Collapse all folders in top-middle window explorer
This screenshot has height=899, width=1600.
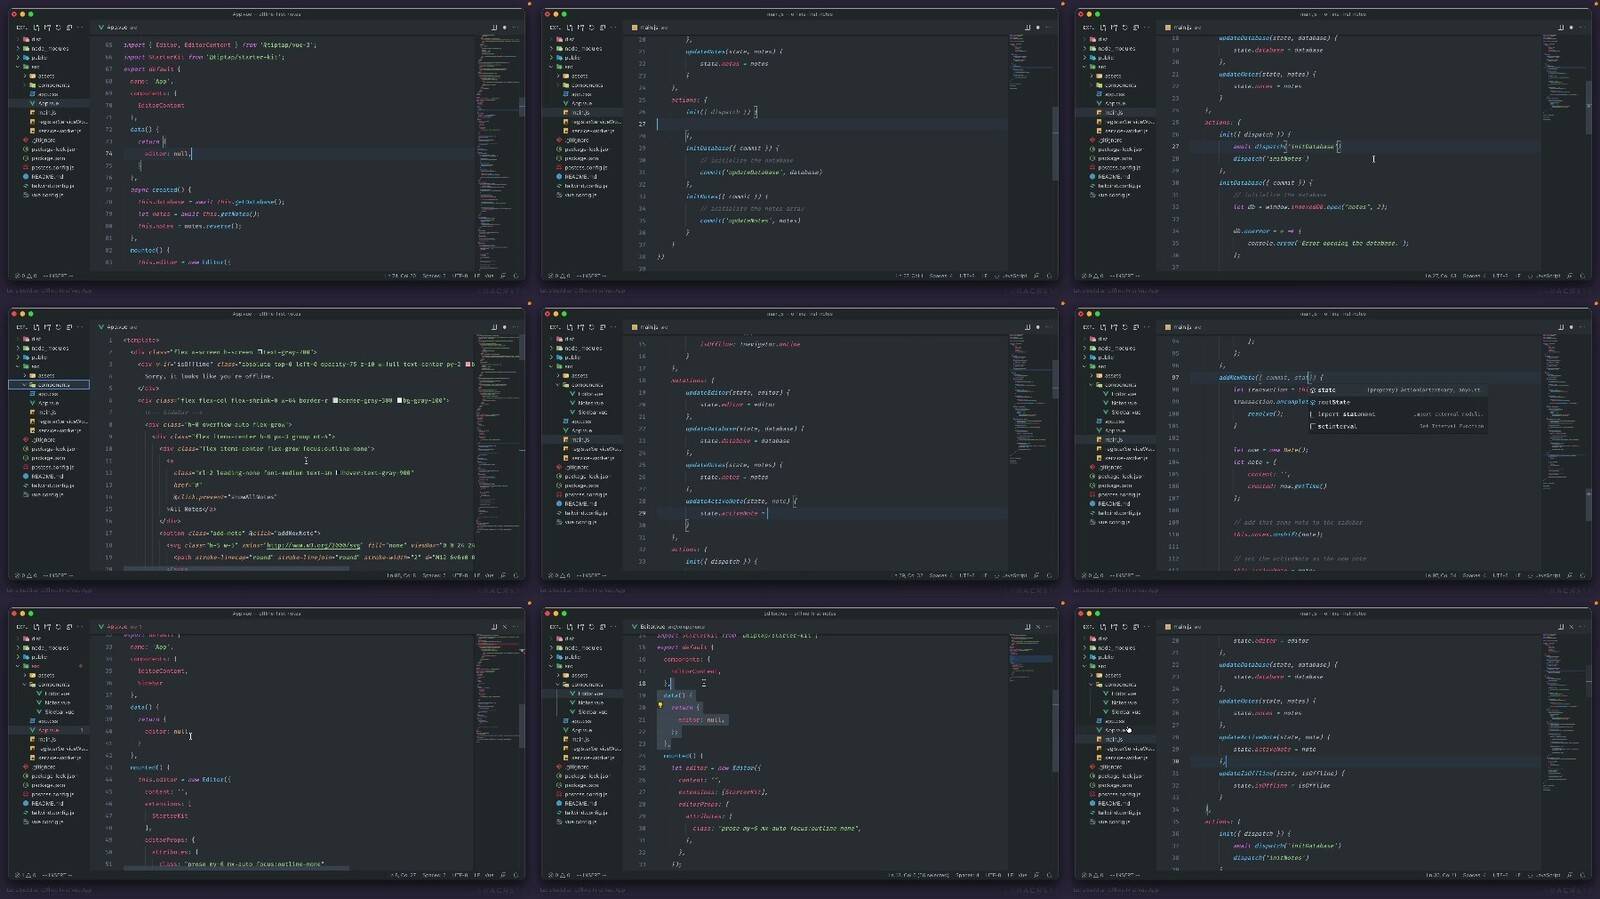coord(602,27)
